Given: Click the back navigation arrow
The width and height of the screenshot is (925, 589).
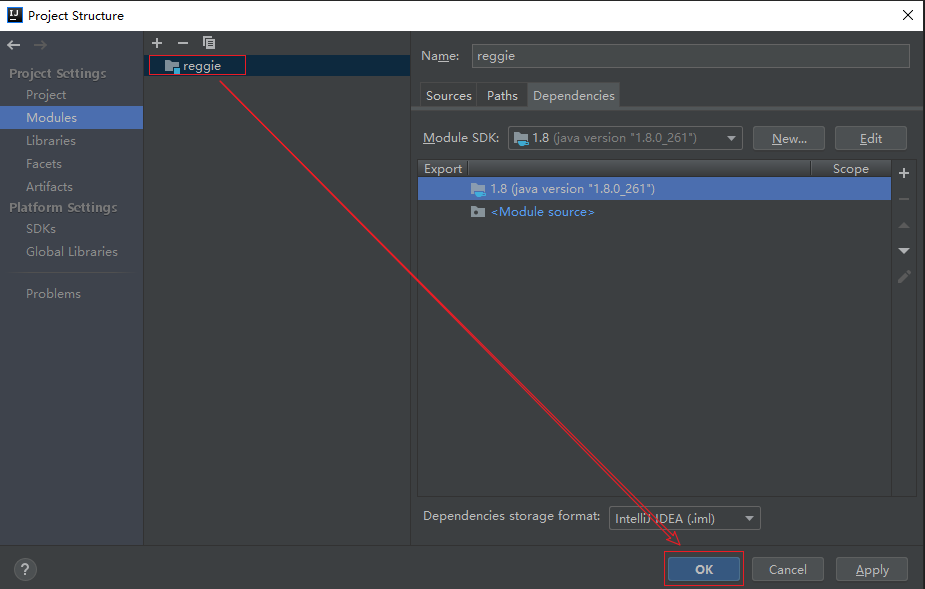Looking at the screenshot, I should (x=14, y=45).
